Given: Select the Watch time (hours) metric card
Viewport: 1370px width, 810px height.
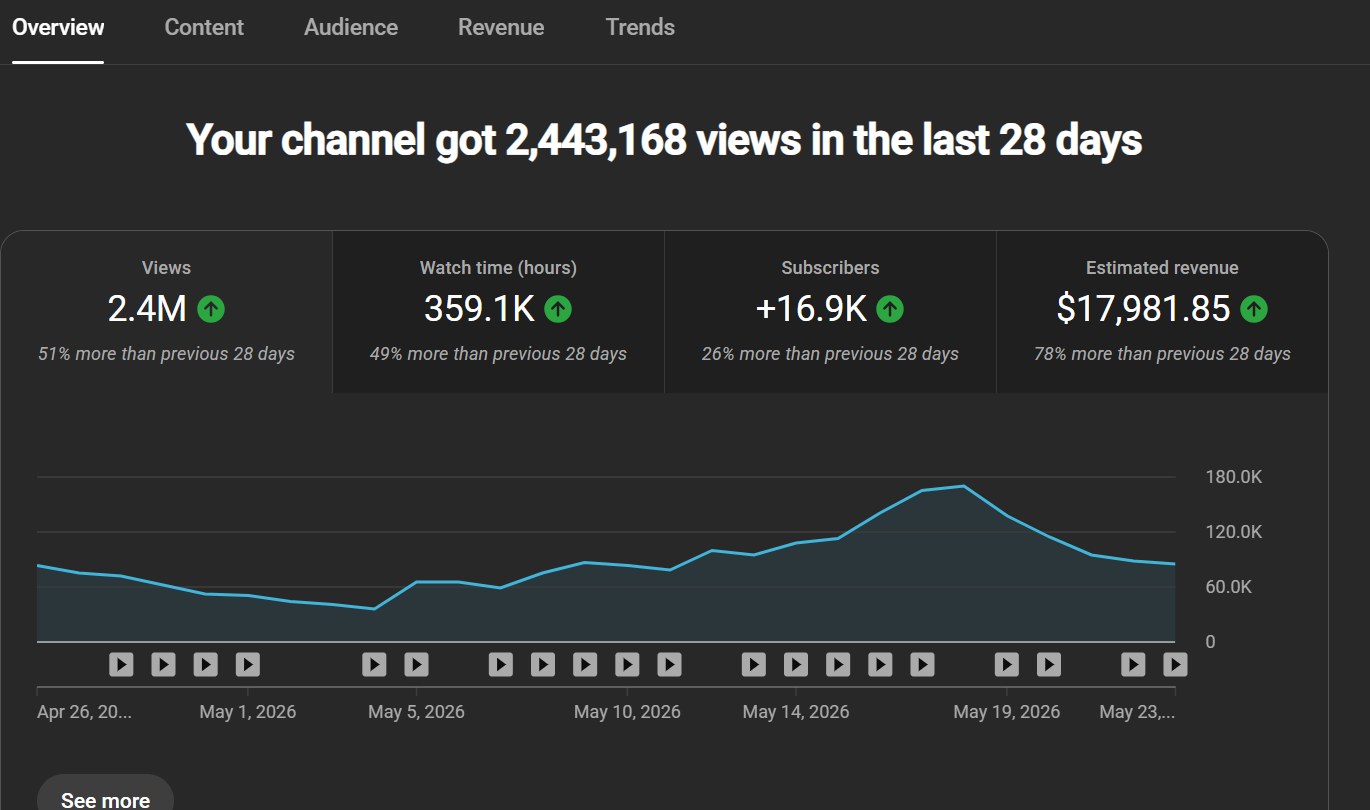Looking at the screenshot, I should click(498, 312).
